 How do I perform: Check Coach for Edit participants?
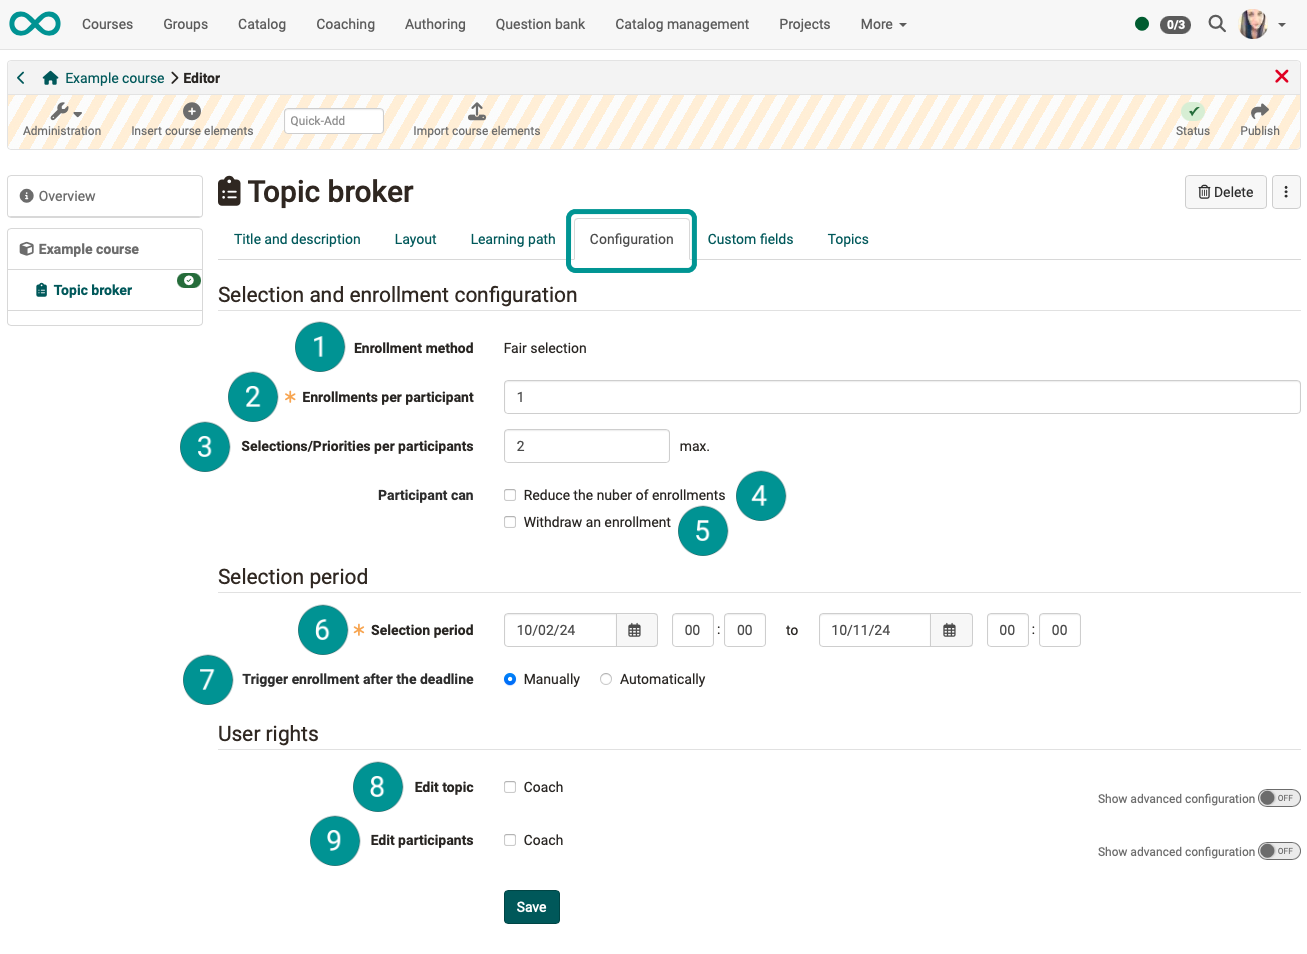pos(510,840)
